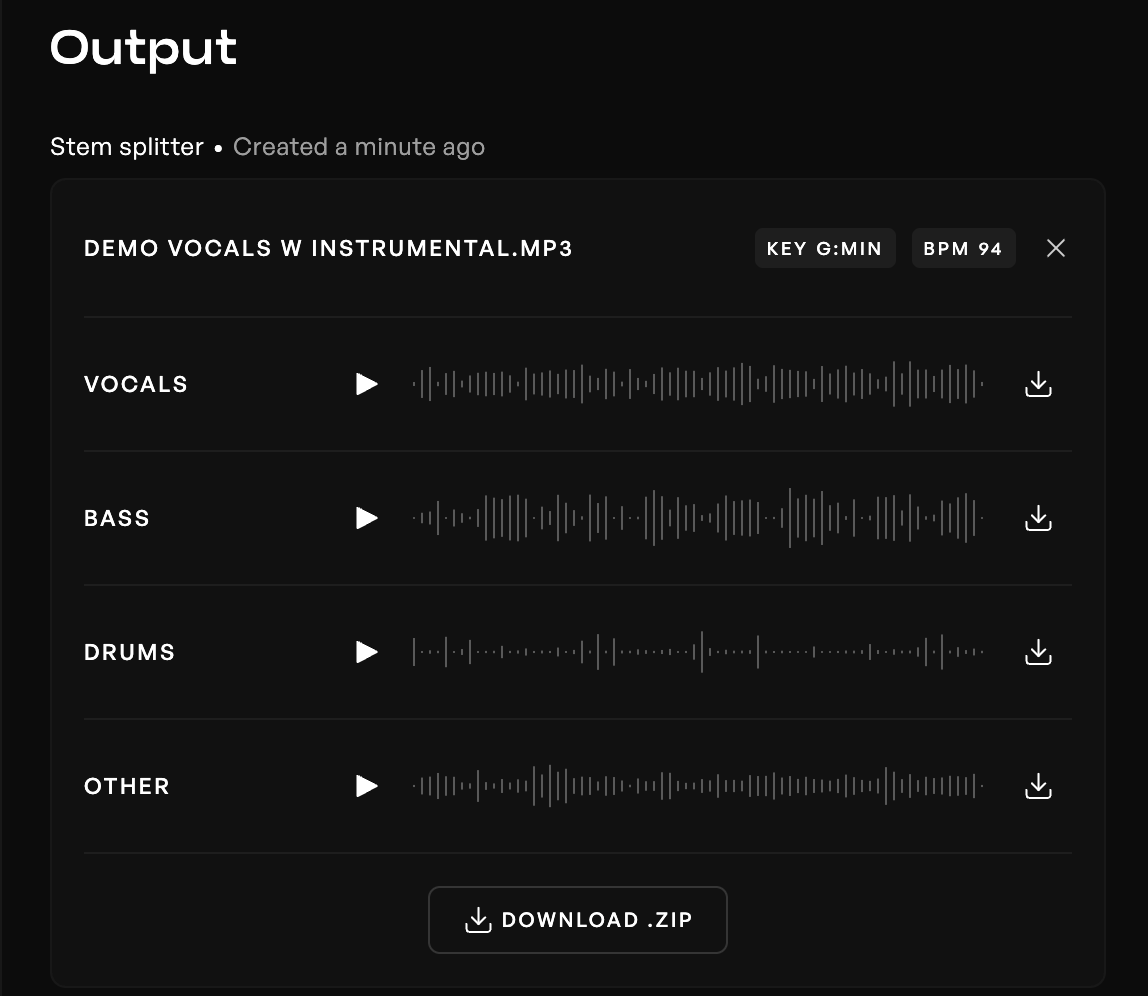This screenshot has height=996, width=1148.
Task: Play the Bass stem
Action: click(366, 518)
